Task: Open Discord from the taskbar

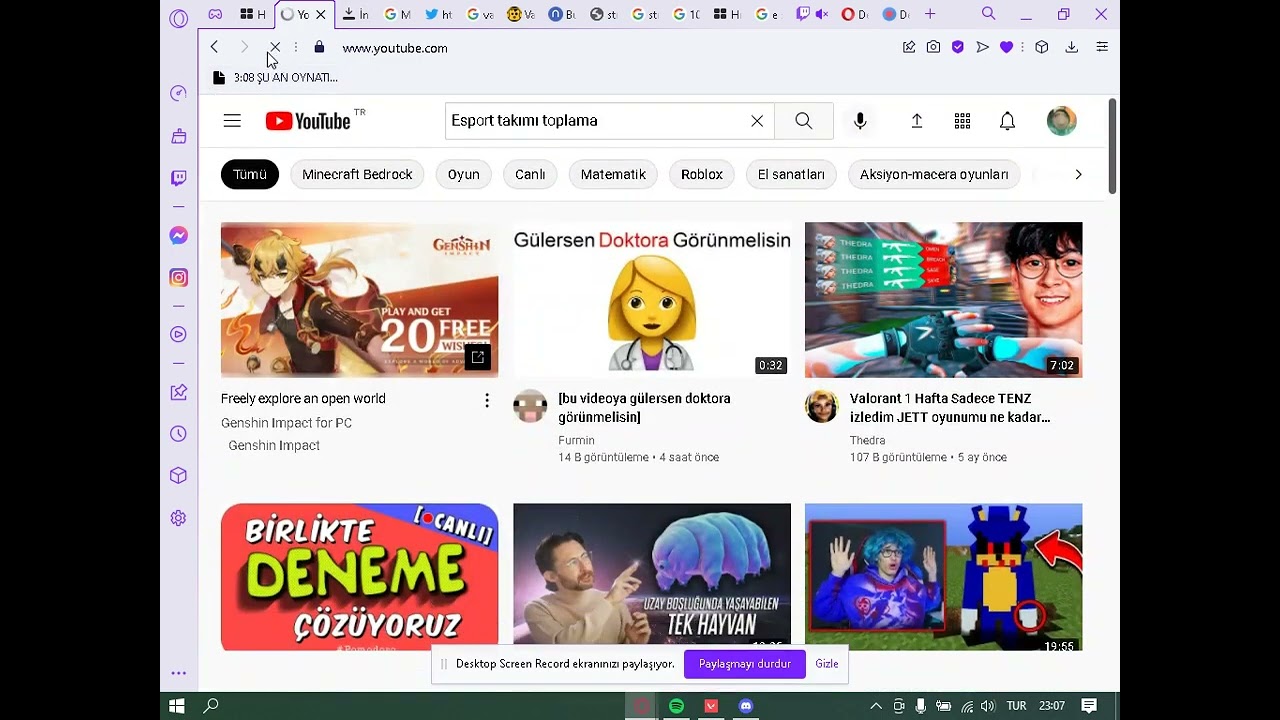Action: pos(745,706)
